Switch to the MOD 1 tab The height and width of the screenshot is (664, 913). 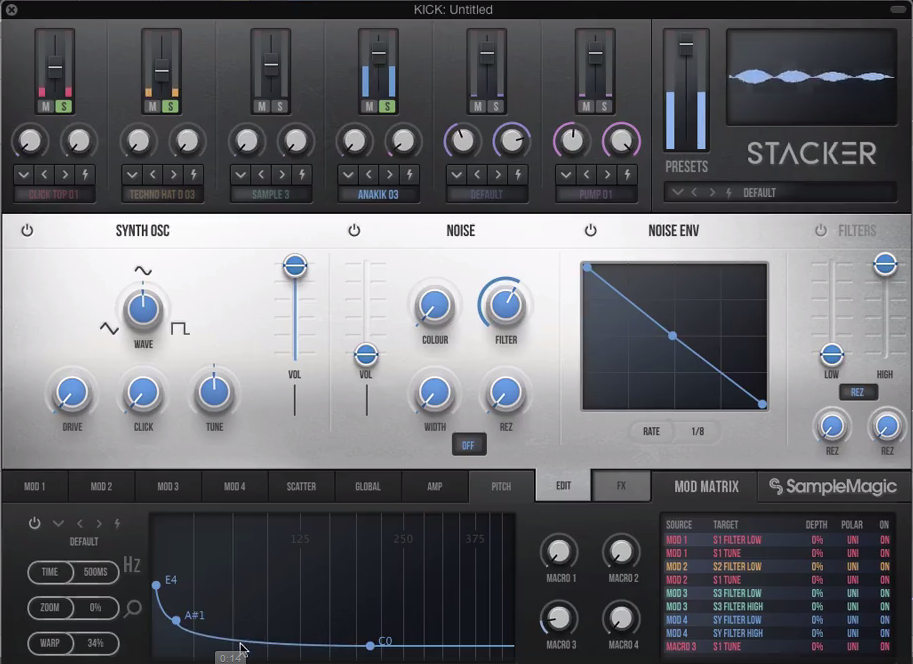[x=34, y=486]
